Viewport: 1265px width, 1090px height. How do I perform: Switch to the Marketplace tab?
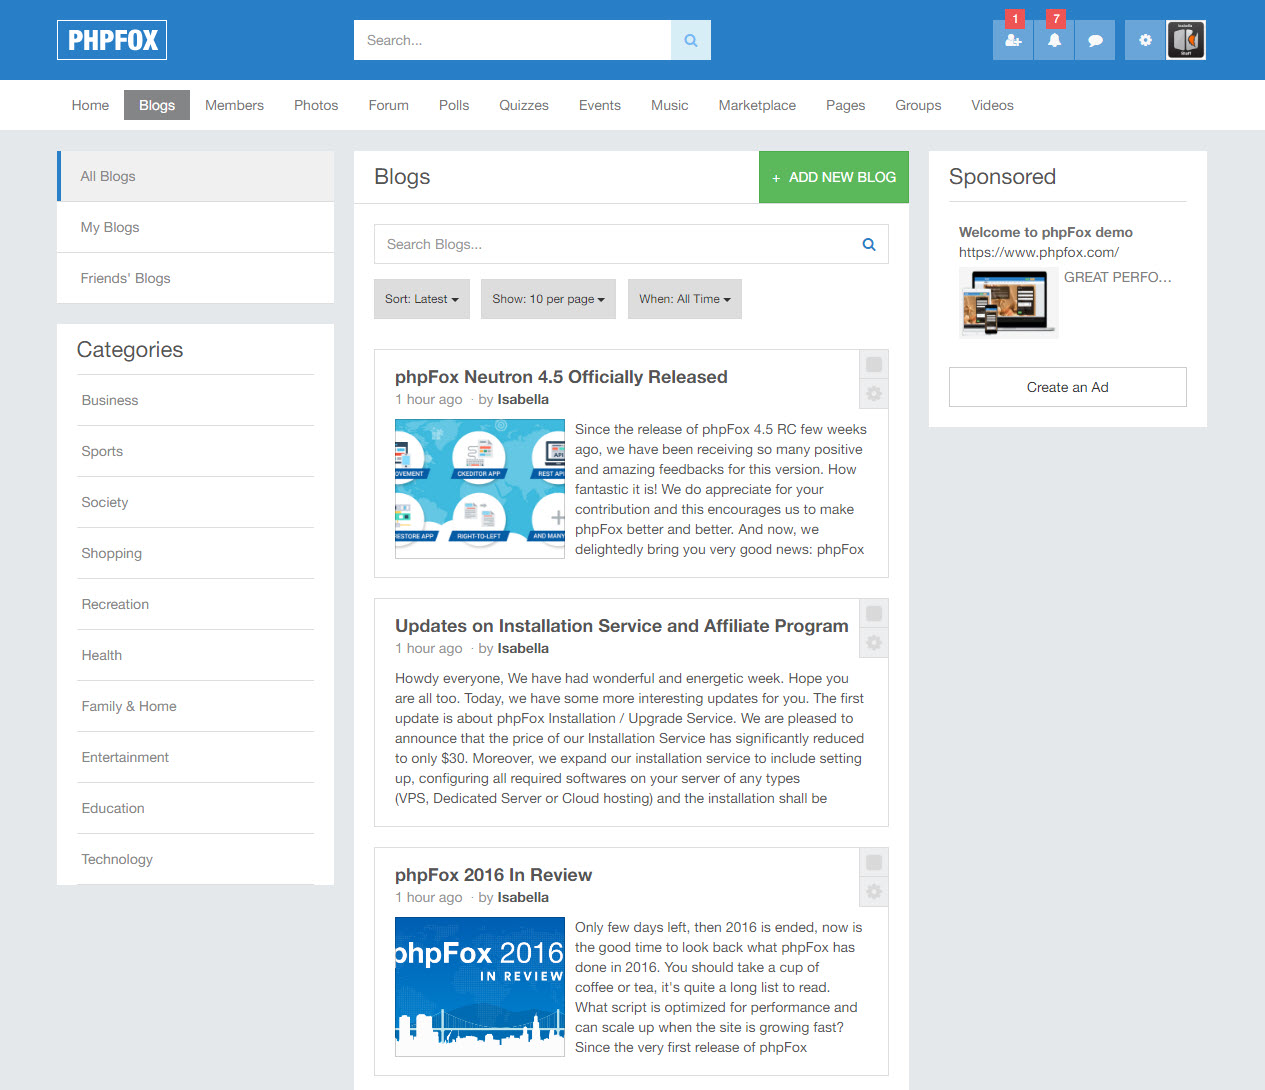coord(757,105)
